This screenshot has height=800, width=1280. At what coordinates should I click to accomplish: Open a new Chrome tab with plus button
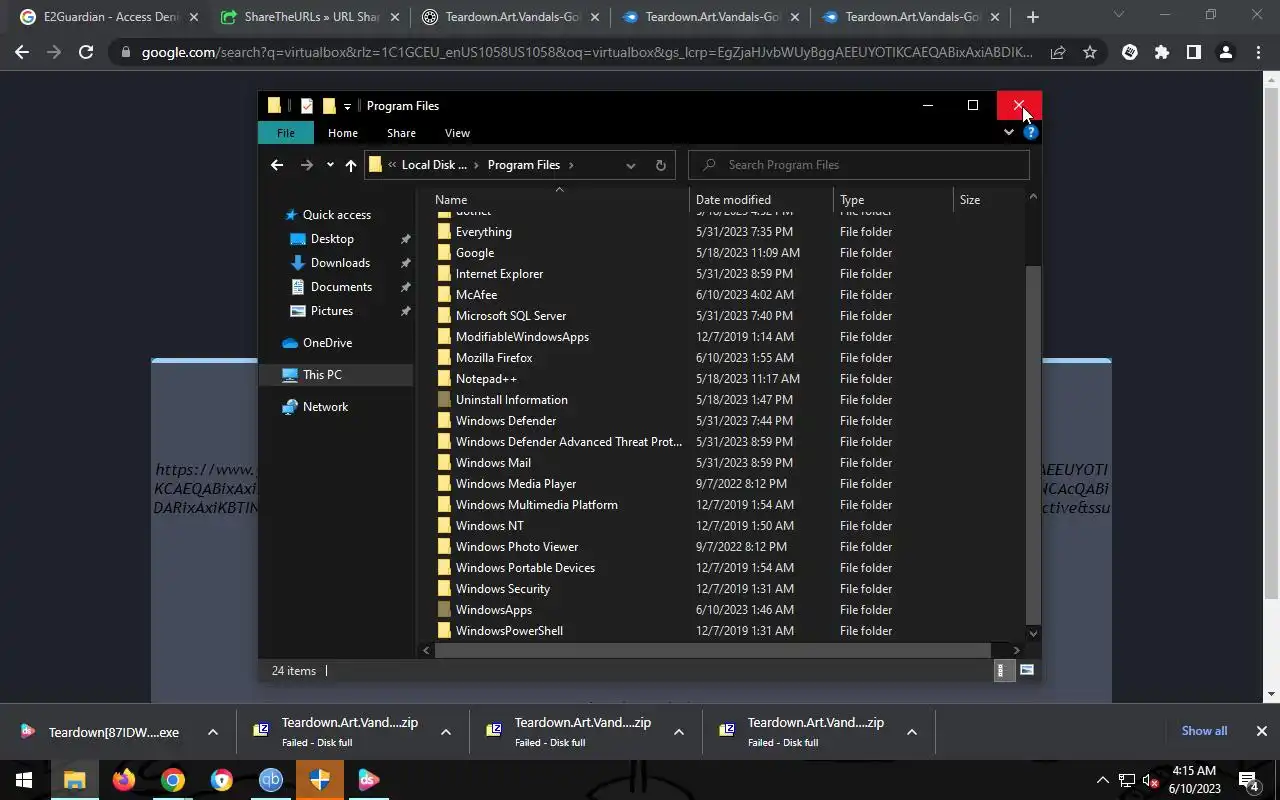[x=1033, y=17]
